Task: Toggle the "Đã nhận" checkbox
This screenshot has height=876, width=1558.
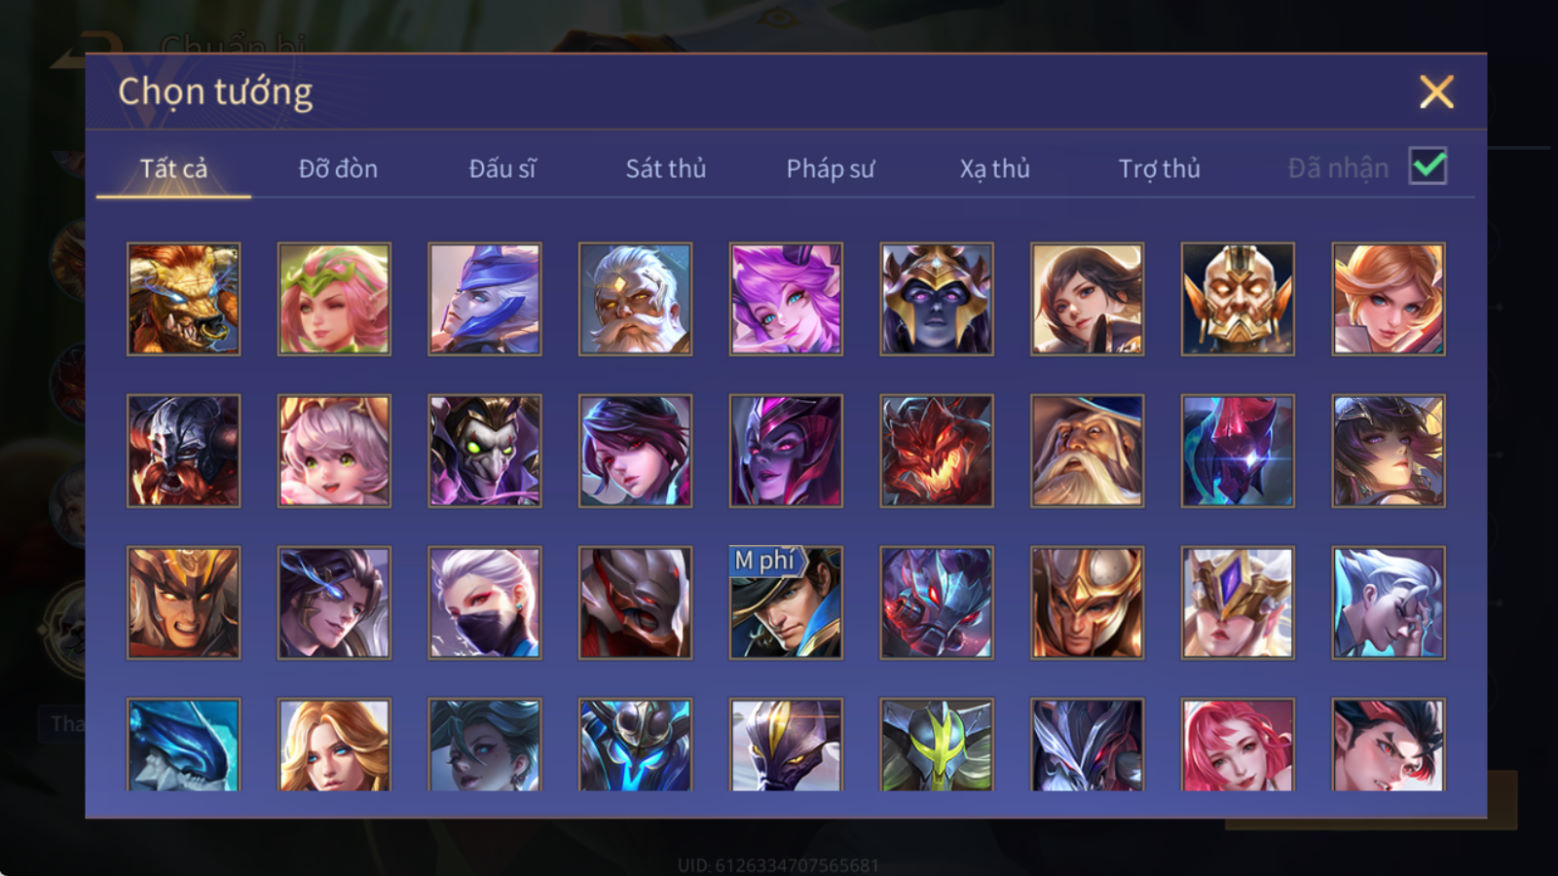Action: click(1428, 166)
